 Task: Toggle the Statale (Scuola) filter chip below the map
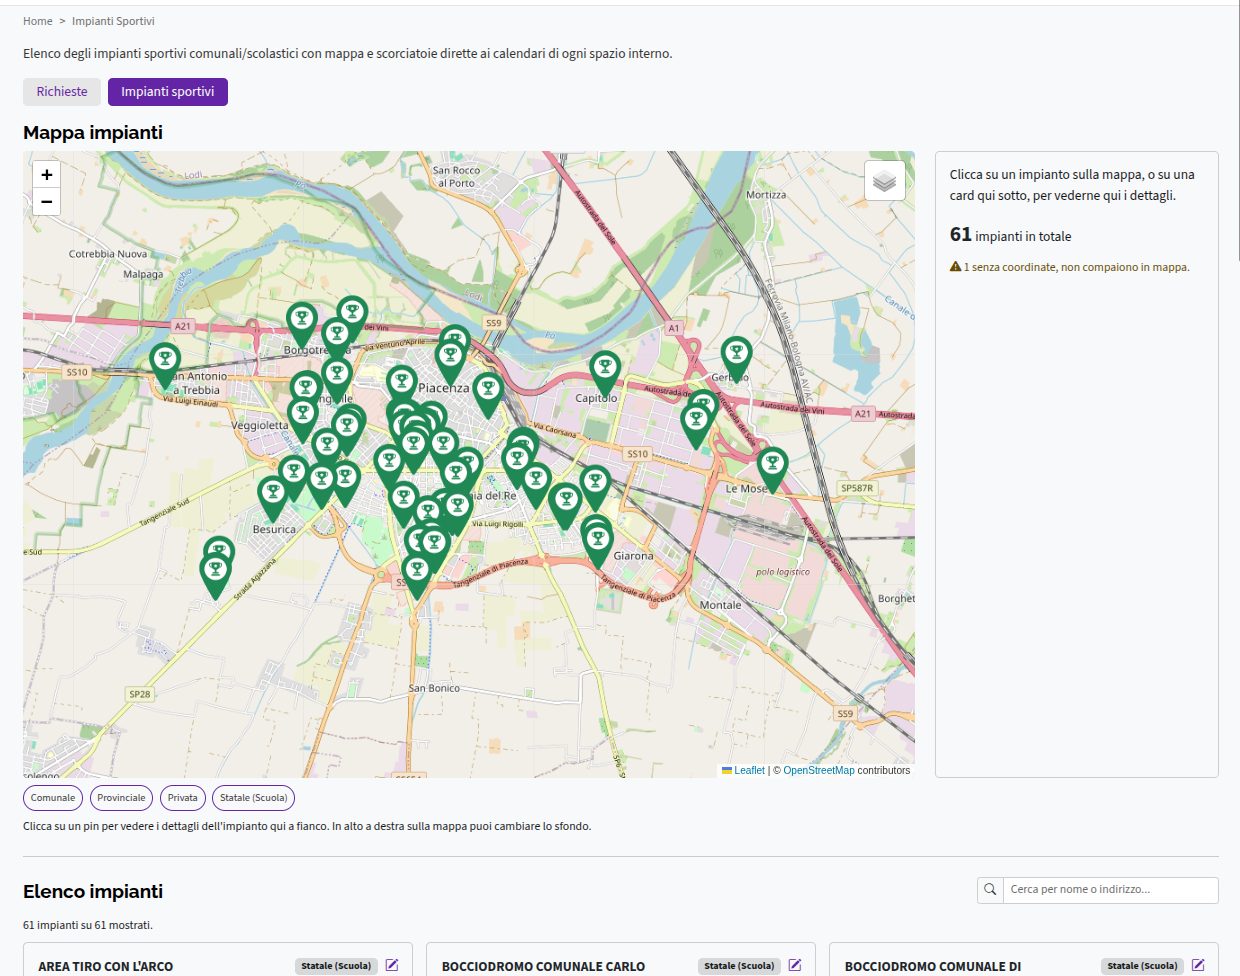254,798
